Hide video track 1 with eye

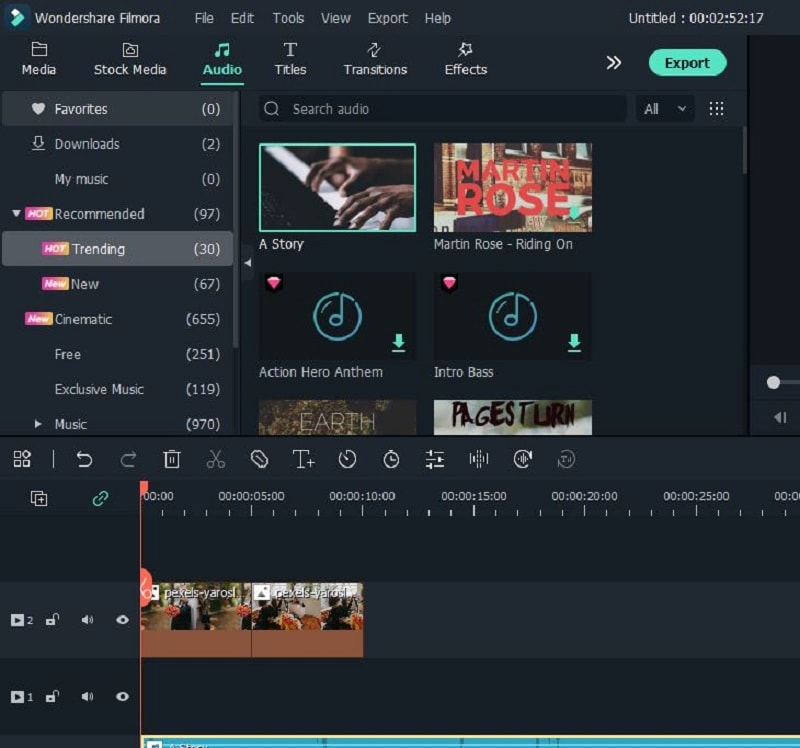[x=122, y=696]
